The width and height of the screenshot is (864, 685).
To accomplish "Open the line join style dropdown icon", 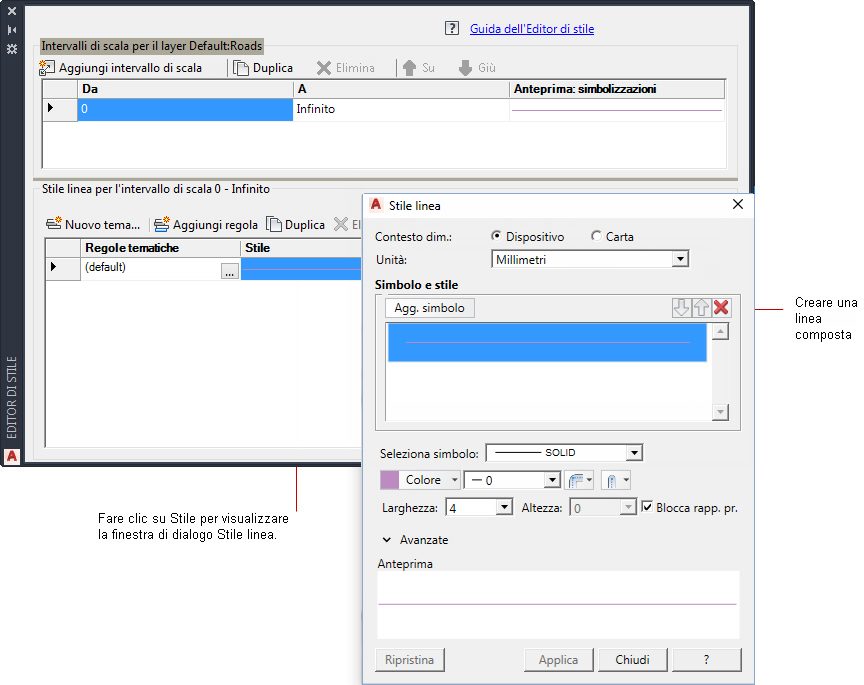I will (x=579, y=481).
